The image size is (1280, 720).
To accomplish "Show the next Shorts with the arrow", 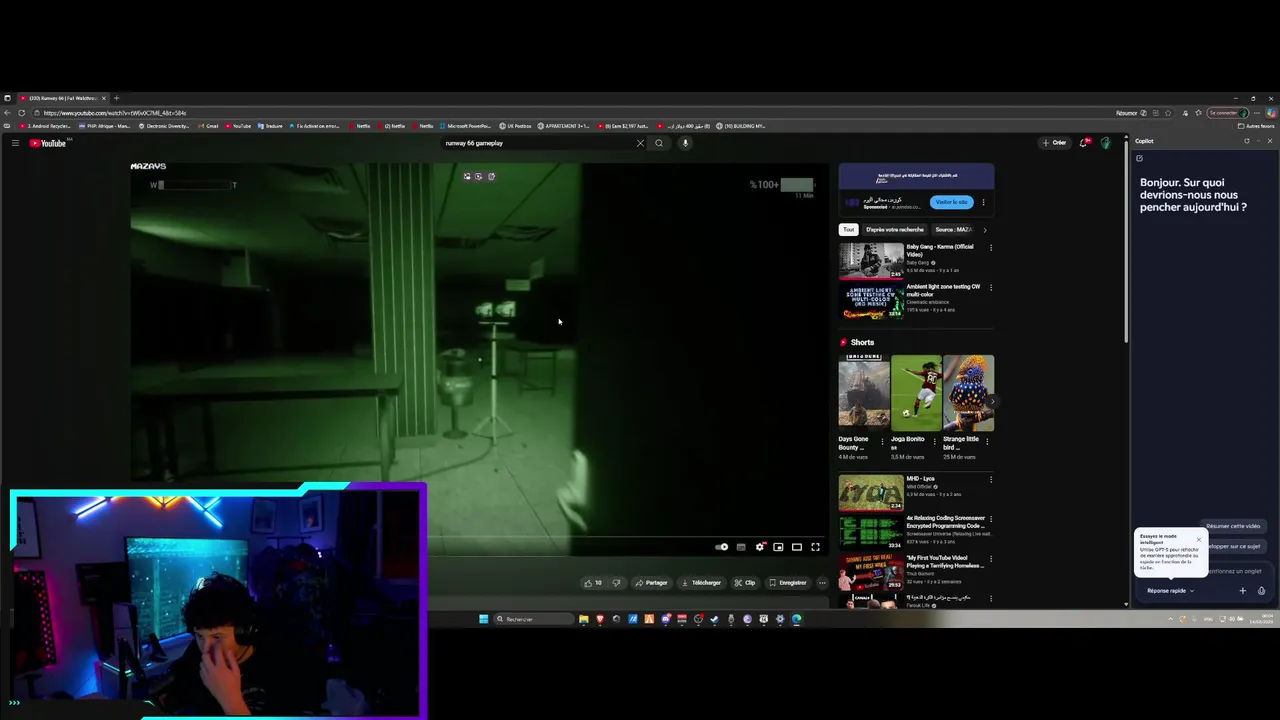I will (992, 401).
